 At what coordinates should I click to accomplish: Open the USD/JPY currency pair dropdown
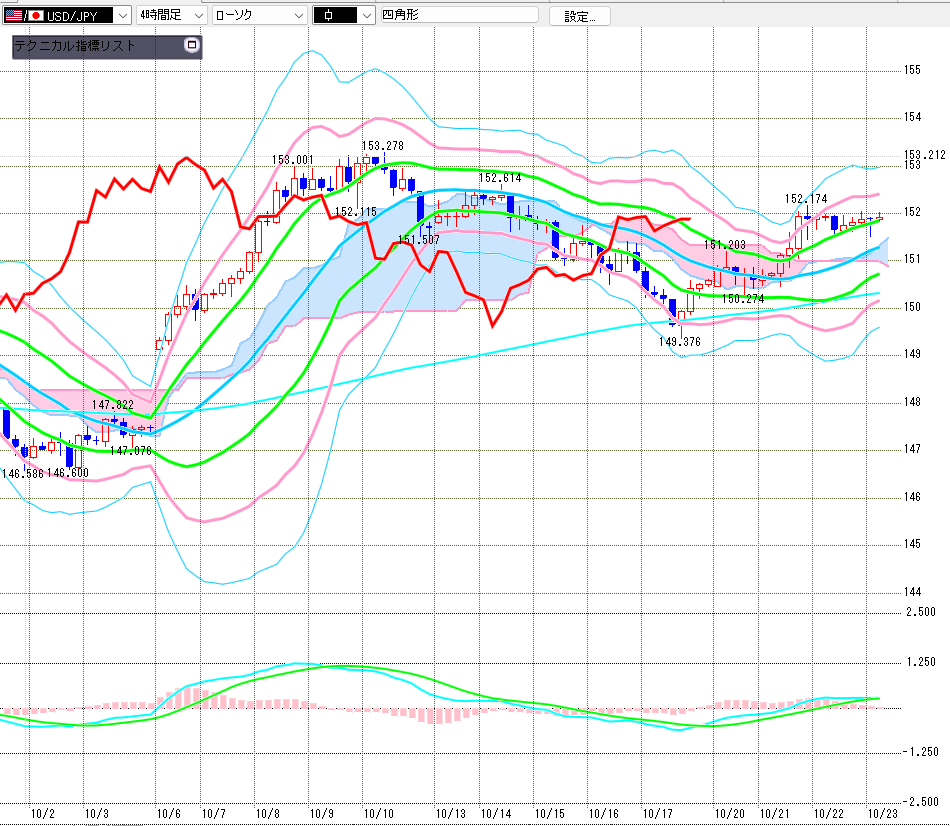(x=121, y=15)
